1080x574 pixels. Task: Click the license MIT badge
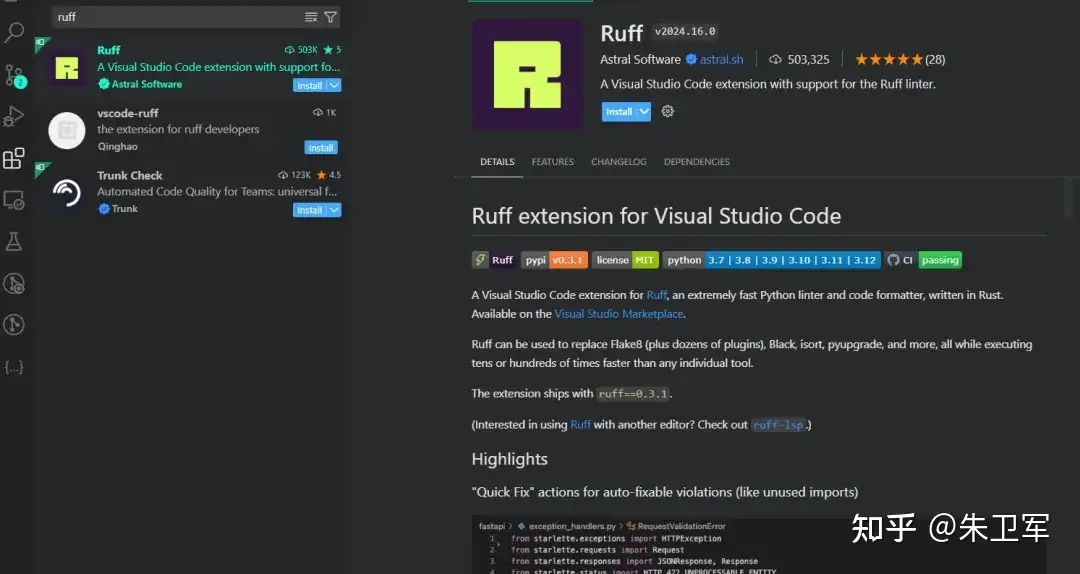pos(625,260)
